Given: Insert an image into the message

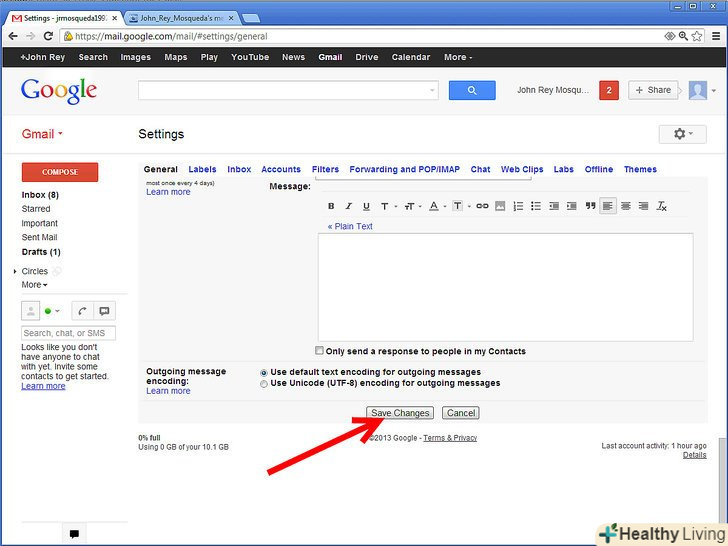Looking at the screenshot, I should point(500,206).
